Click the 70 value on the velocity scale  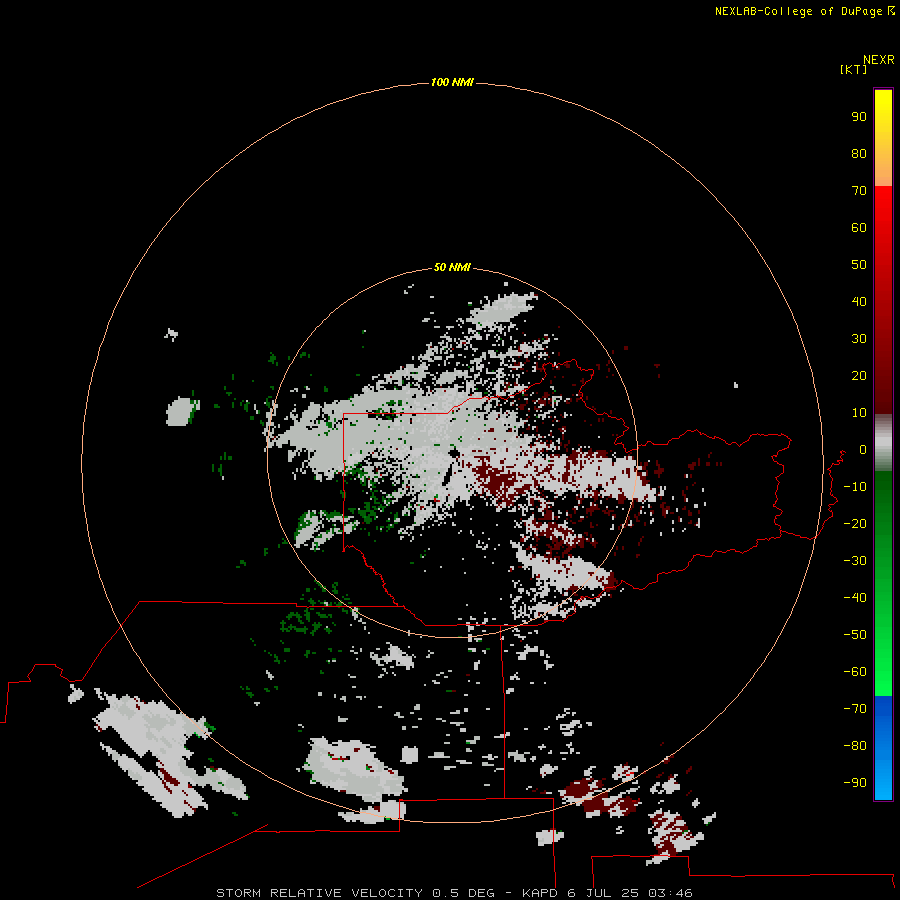tap(859, 191)
